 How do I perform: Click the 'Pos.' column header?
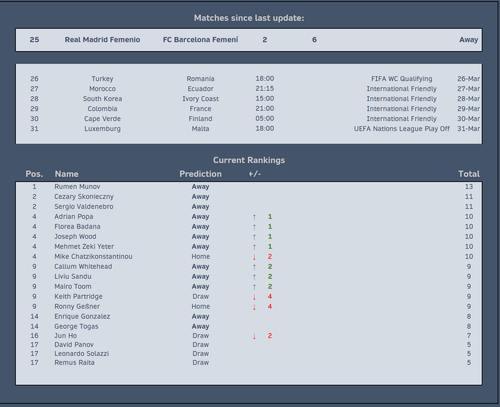tap(34, 174)
